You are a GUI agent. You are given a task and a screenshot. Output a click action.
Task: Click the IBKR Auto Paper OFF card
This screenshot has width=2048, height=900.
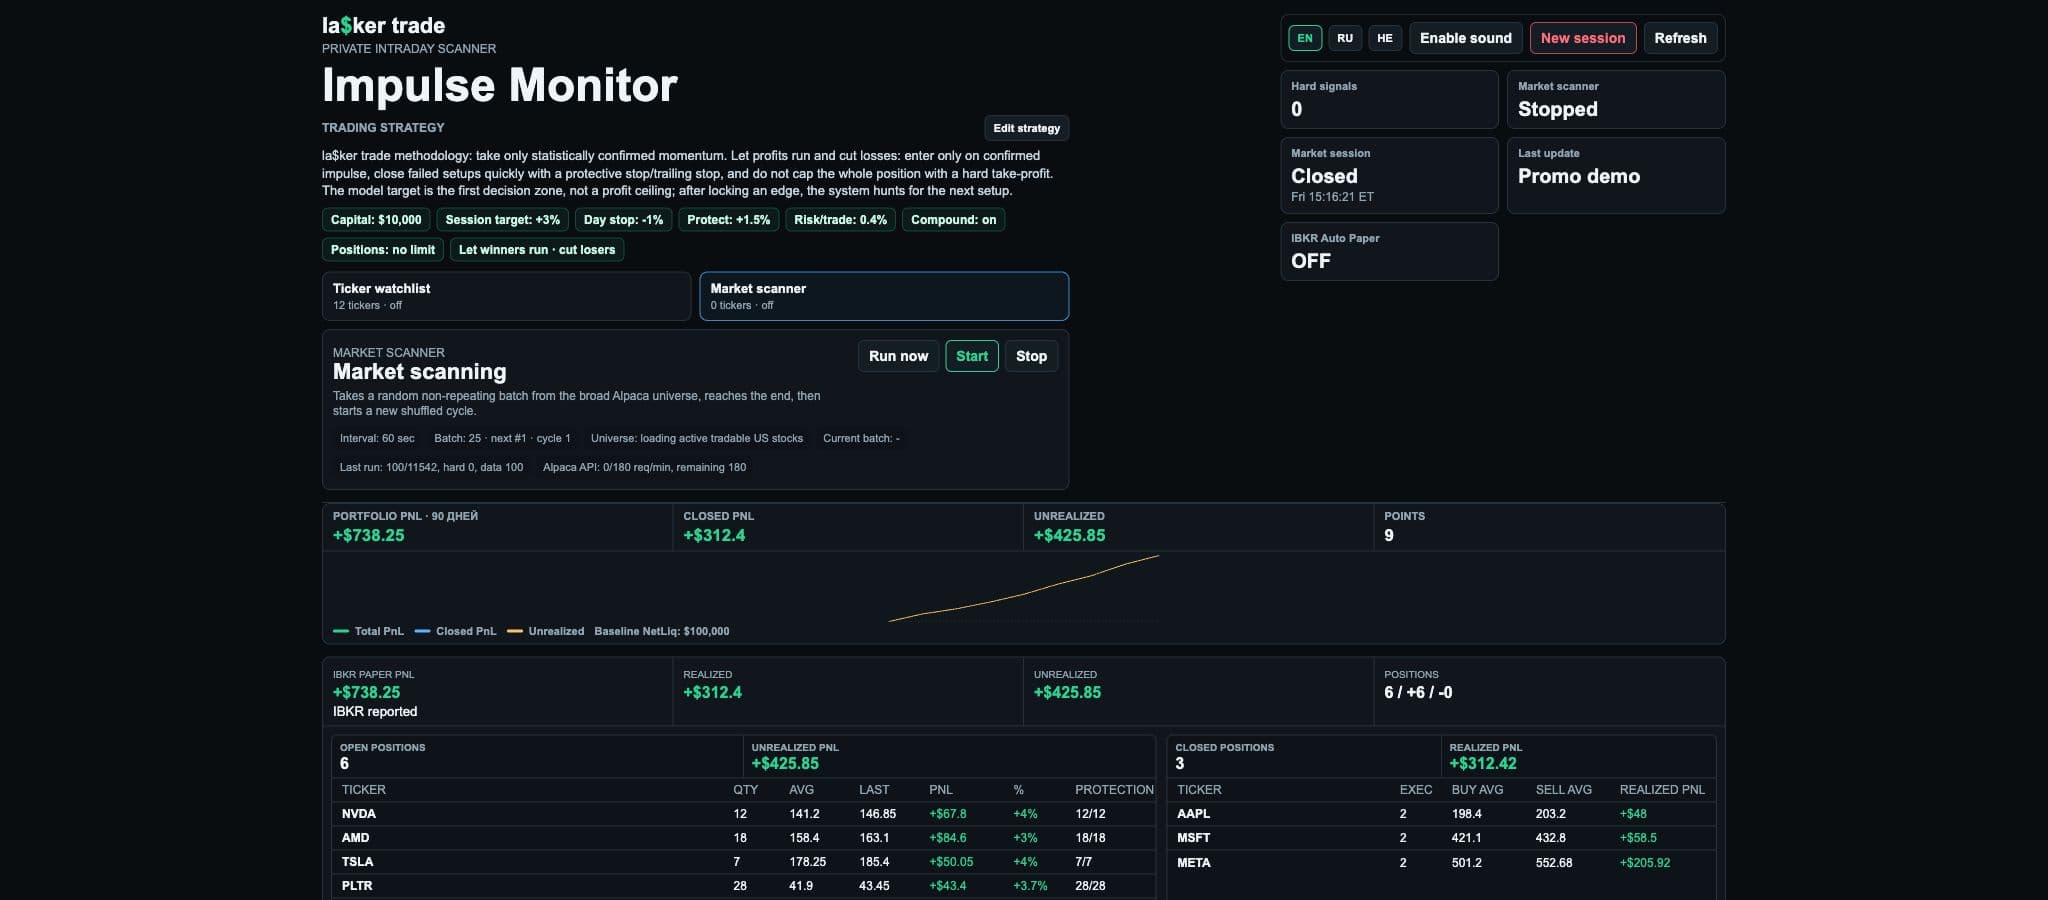coord(1389,251)
